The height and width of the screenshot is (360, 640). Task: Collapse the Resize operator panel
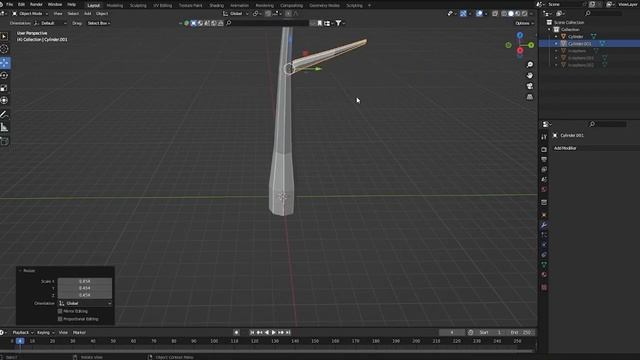tap(20, 271)
